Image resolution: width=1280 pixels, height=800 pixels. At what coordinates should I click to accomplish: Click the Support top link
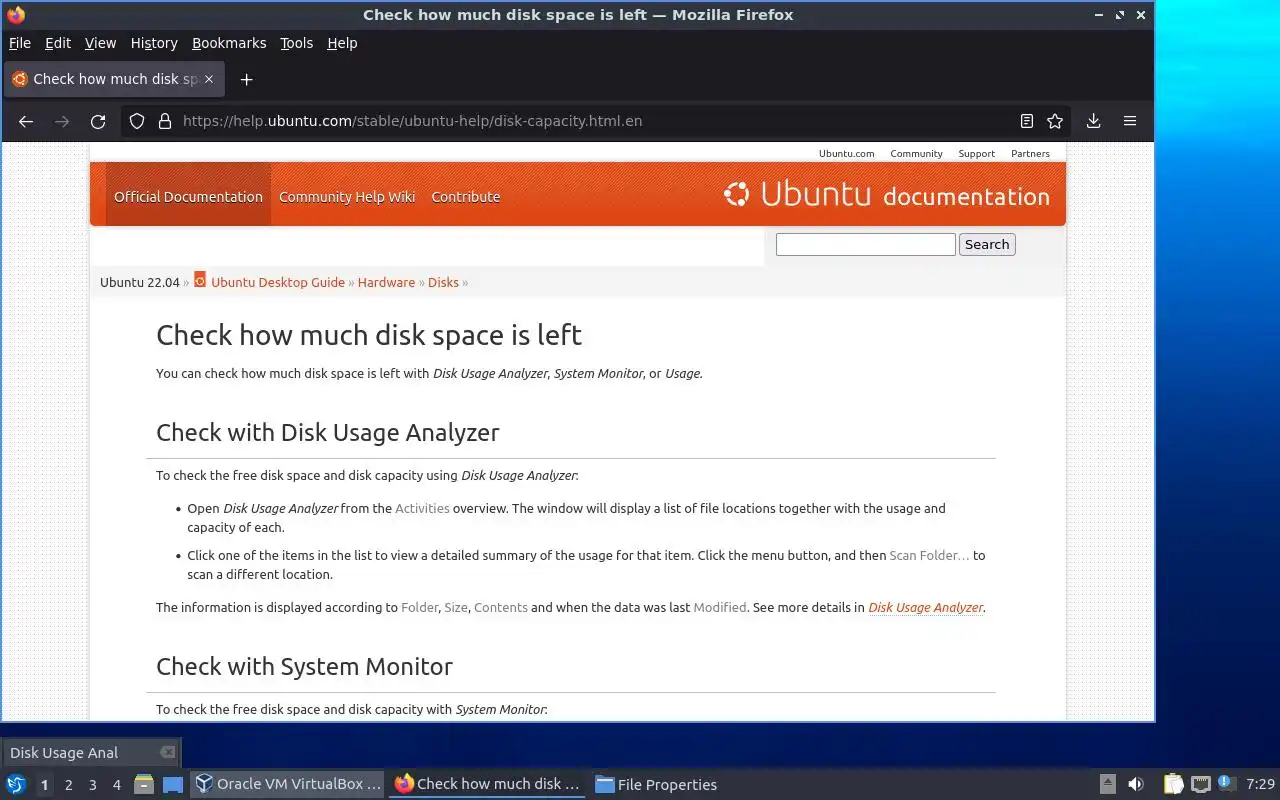[976, 153]
